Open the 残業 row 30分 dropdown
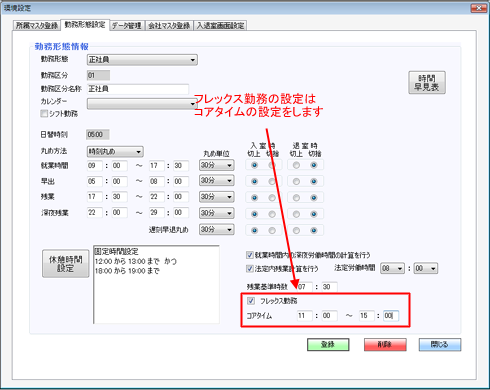 tap(217, 197)
